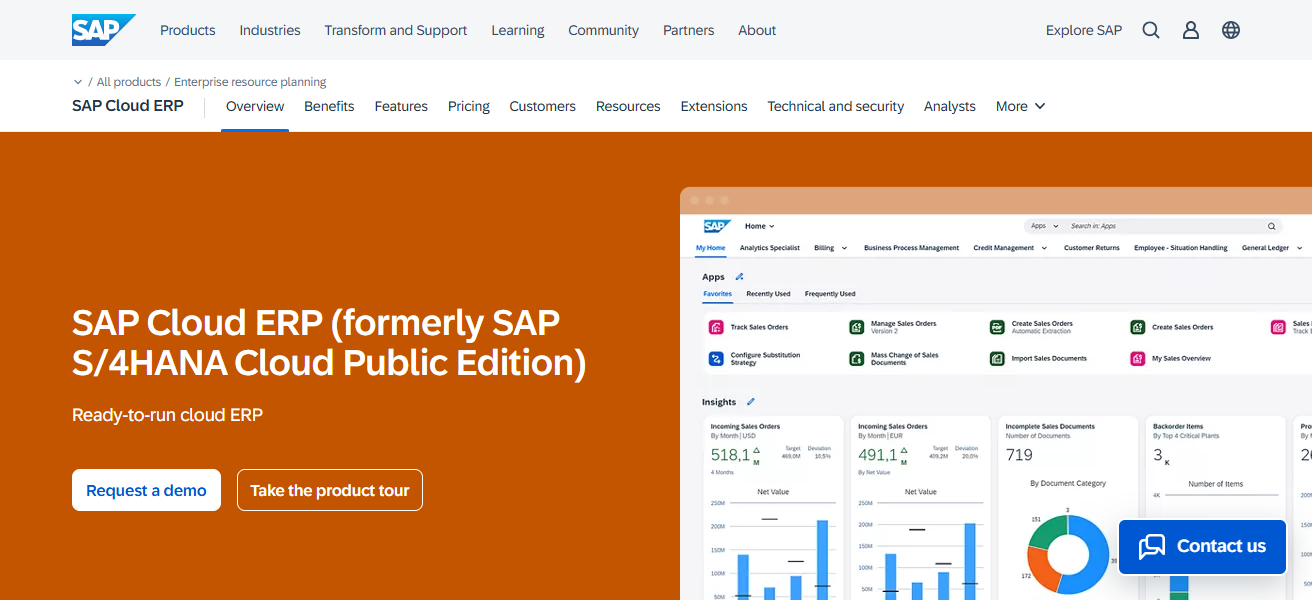The height and width of the screenshot is (600, 1312).
Task: Edit the Insights section via pencil icon
Action: point(753,401)
